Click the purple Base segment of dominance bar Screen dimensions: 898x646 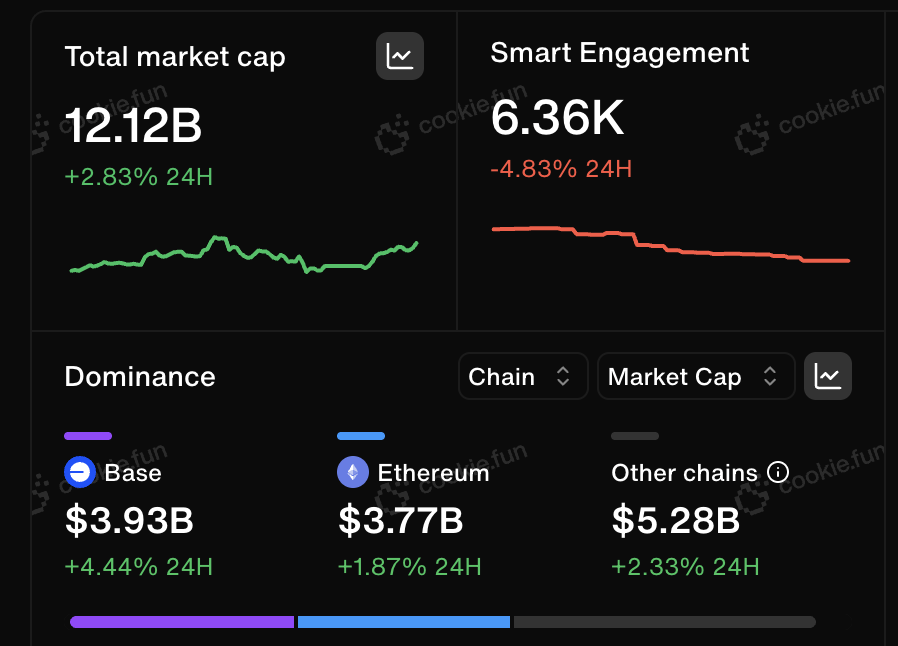point(182,622)
